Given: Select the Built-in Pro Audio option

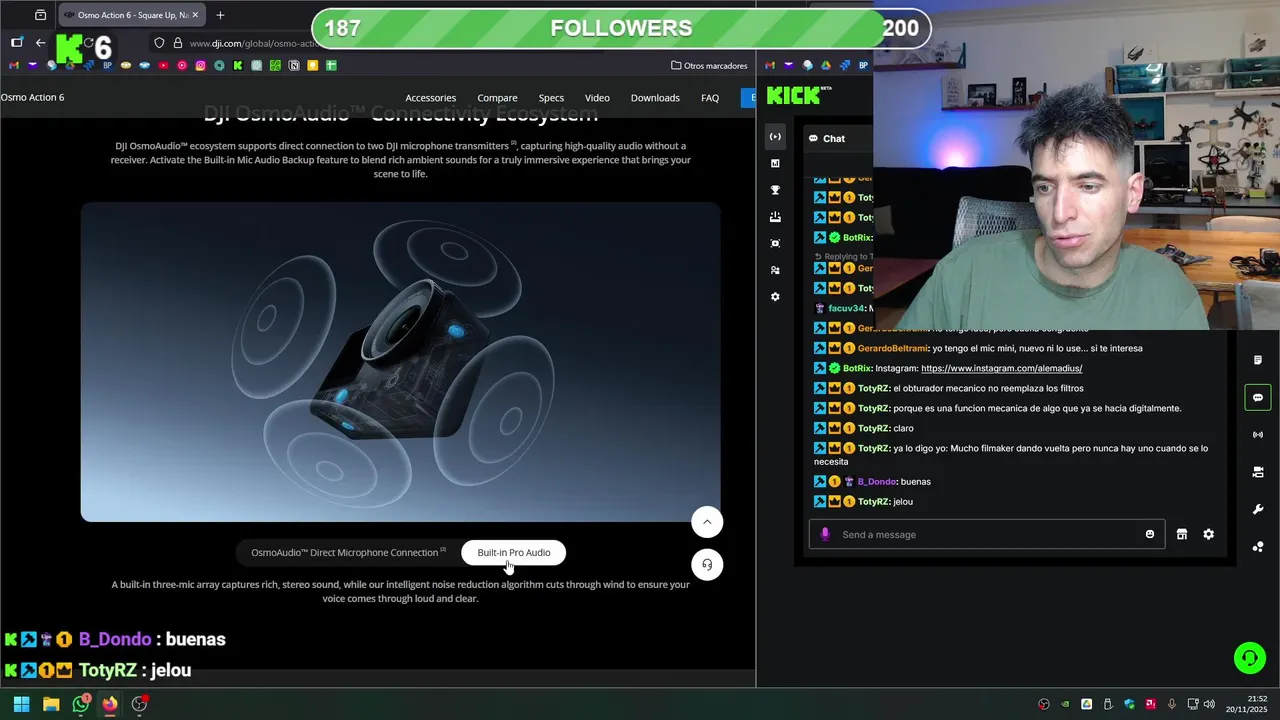Looking at the screenshot, I should click(x=514, y=552).
